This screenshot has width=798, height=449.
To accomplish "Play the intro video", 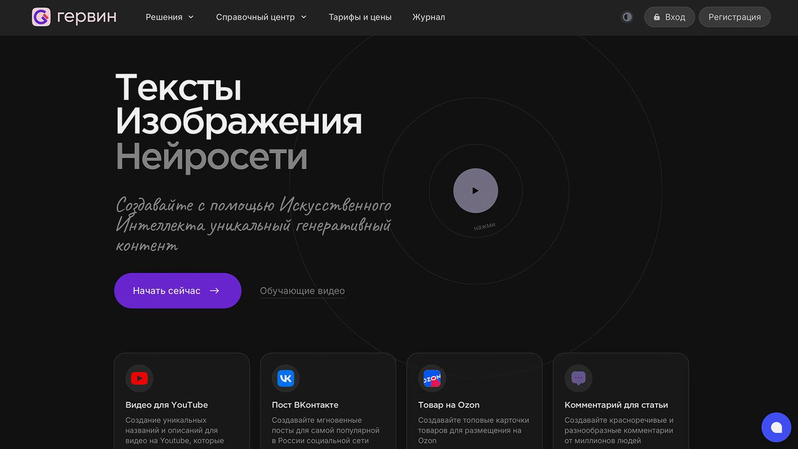I will point(475,190).
